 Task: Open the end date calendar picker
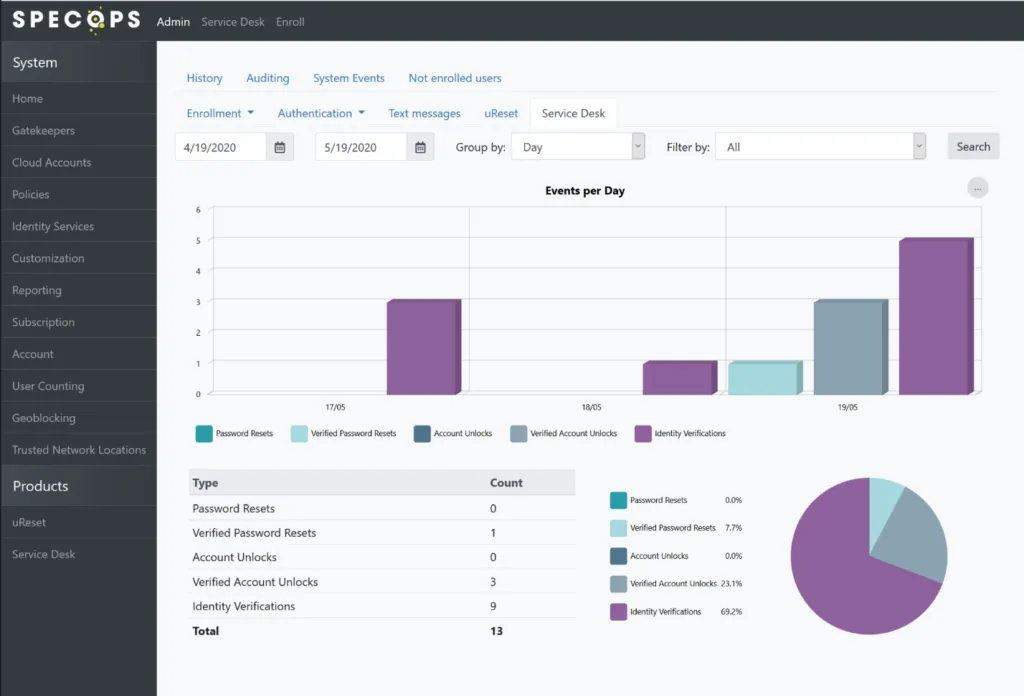(420, 147)
